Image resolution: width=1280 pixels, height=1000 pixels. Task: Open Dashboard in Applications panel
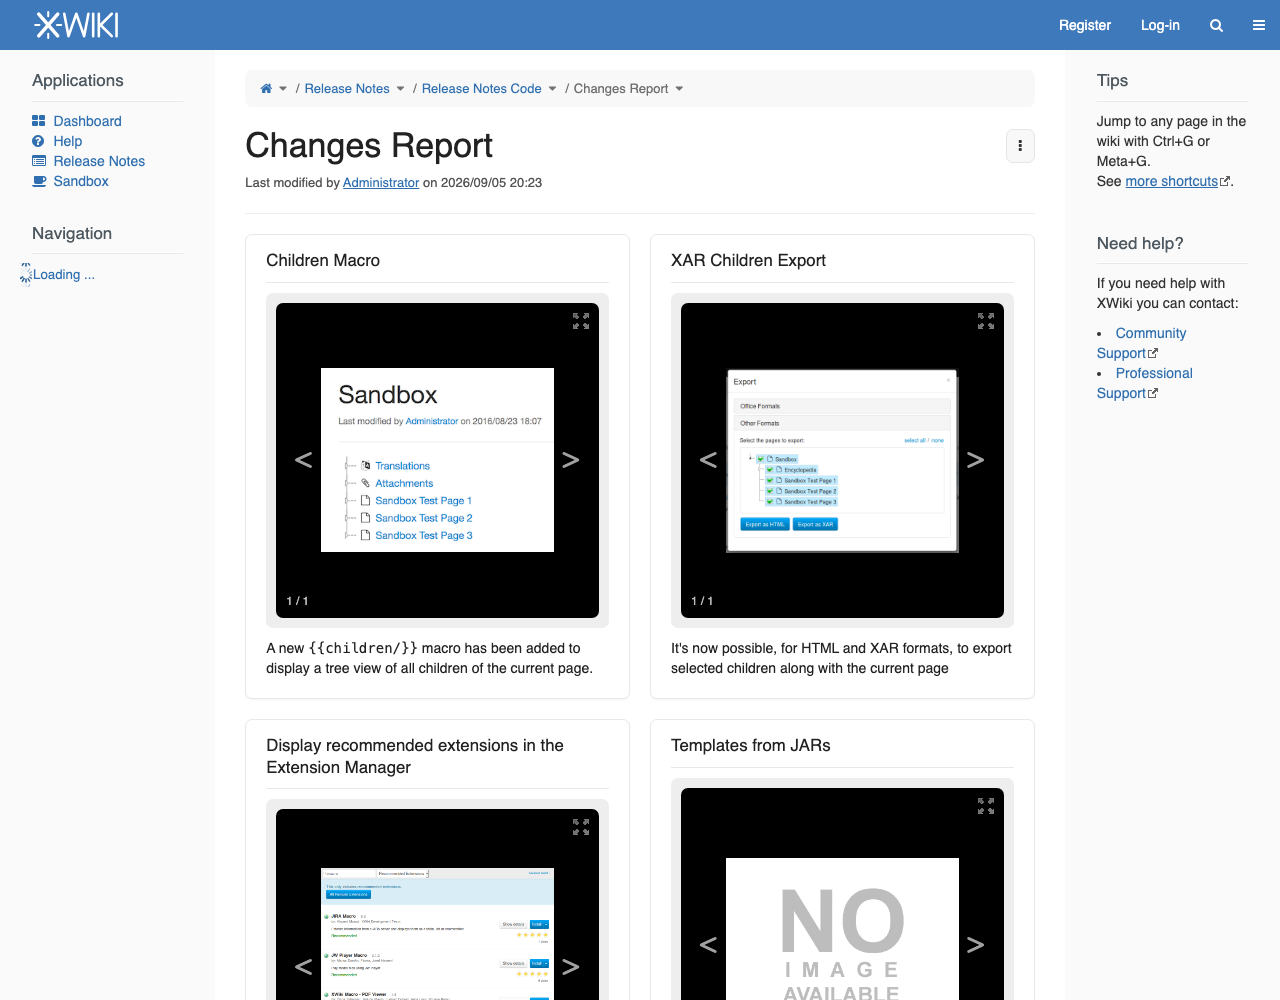(x=87, y=121)
